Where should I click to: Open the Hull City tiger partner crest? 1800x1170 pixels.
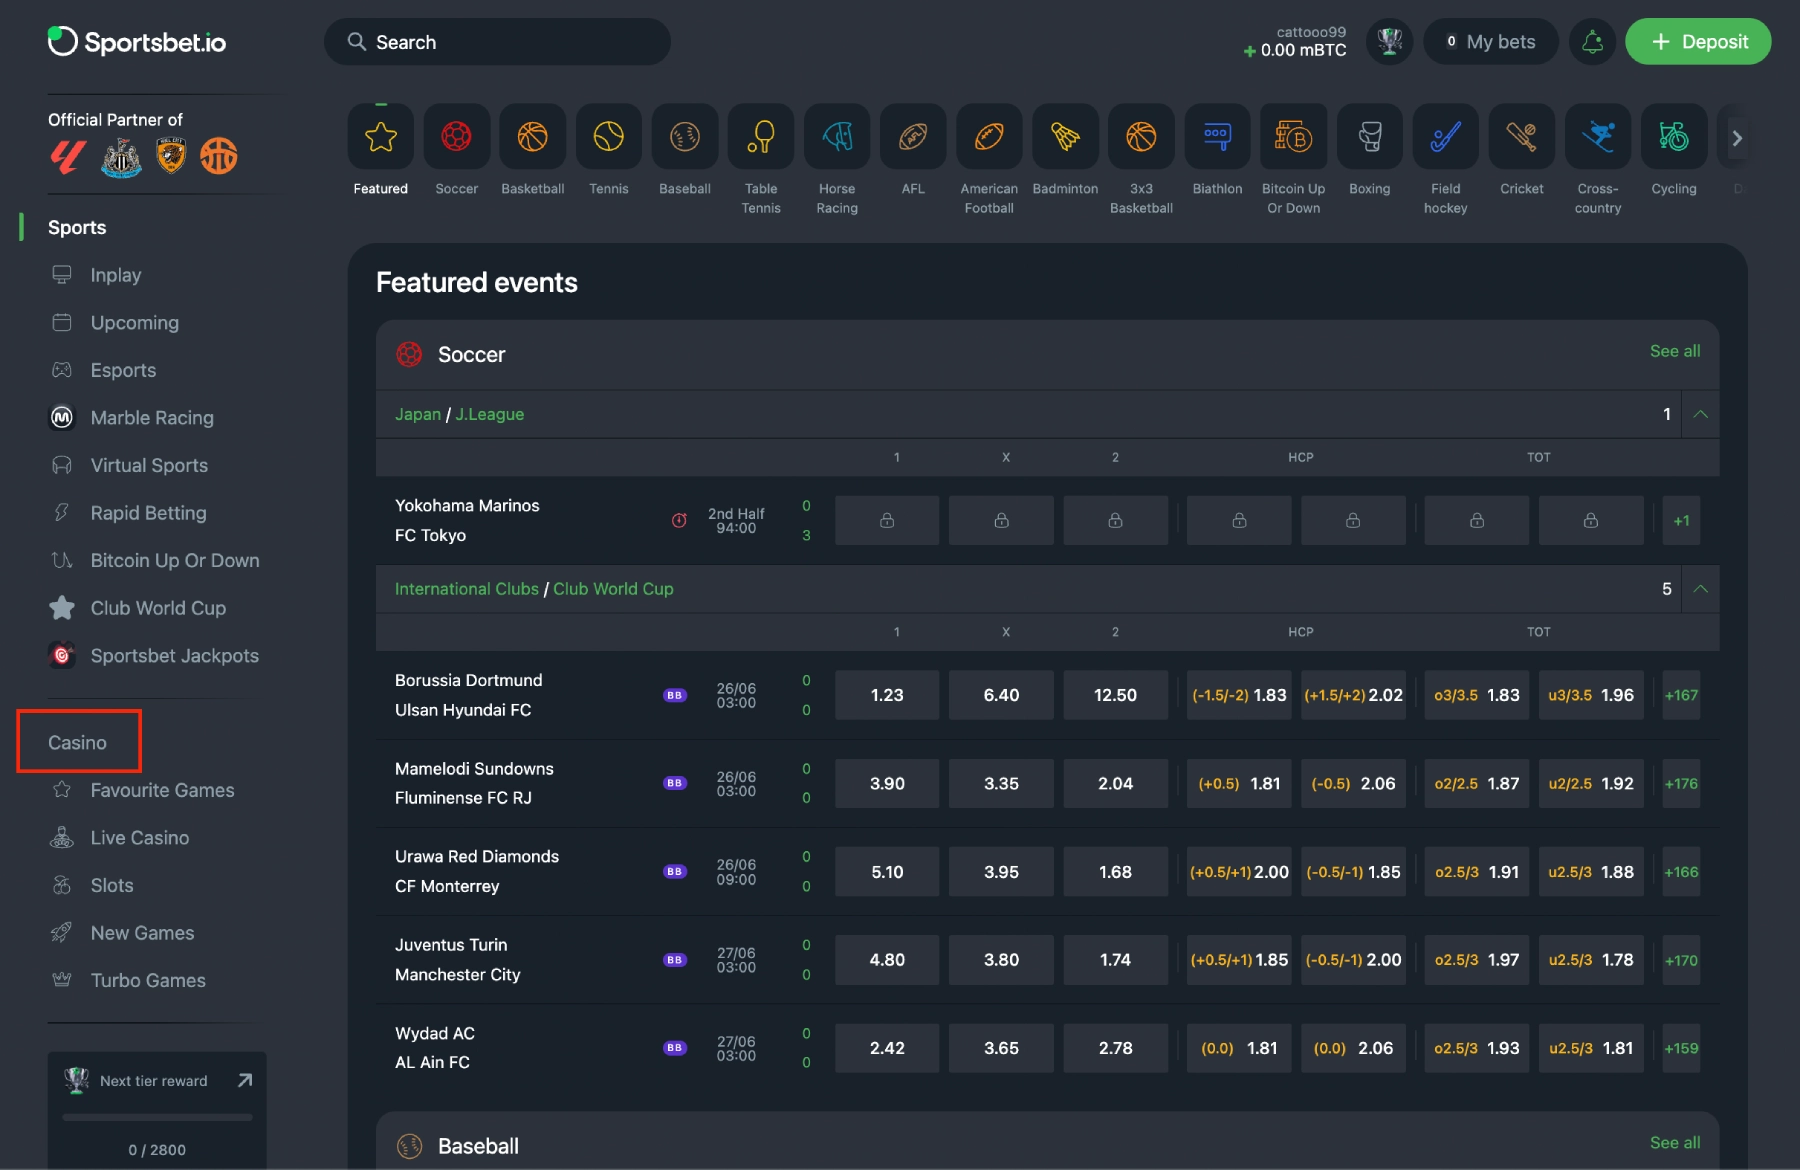coord(172,156)
